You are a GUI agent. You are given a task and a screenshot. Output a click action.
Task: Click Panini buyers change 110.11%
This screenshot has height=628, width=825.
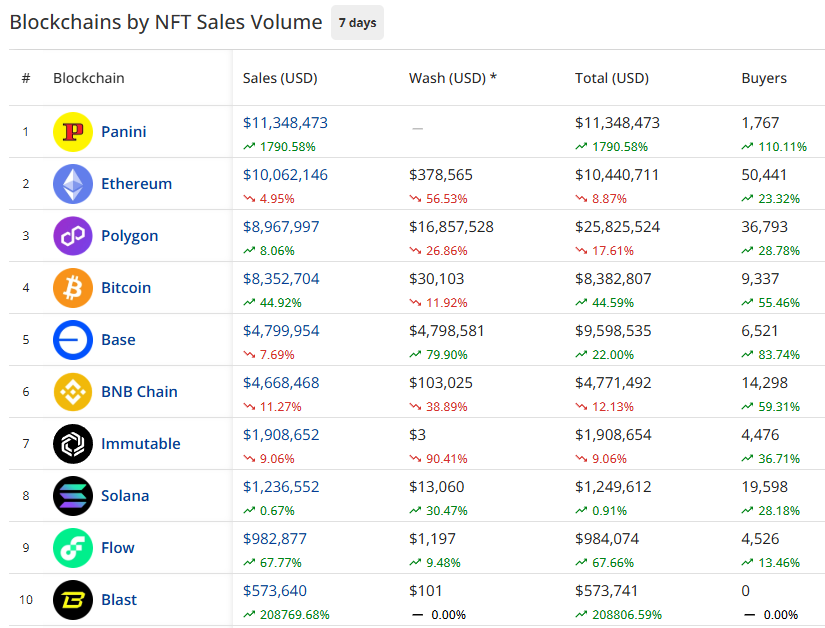[x=774, y=147]
